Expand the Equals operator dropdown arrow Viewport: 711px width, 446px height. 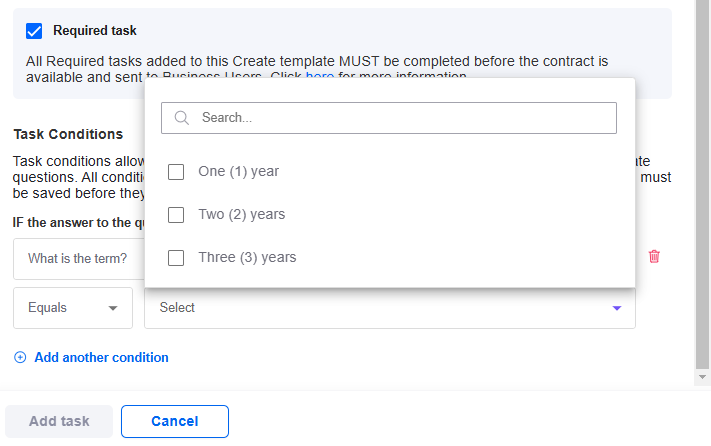113,308
